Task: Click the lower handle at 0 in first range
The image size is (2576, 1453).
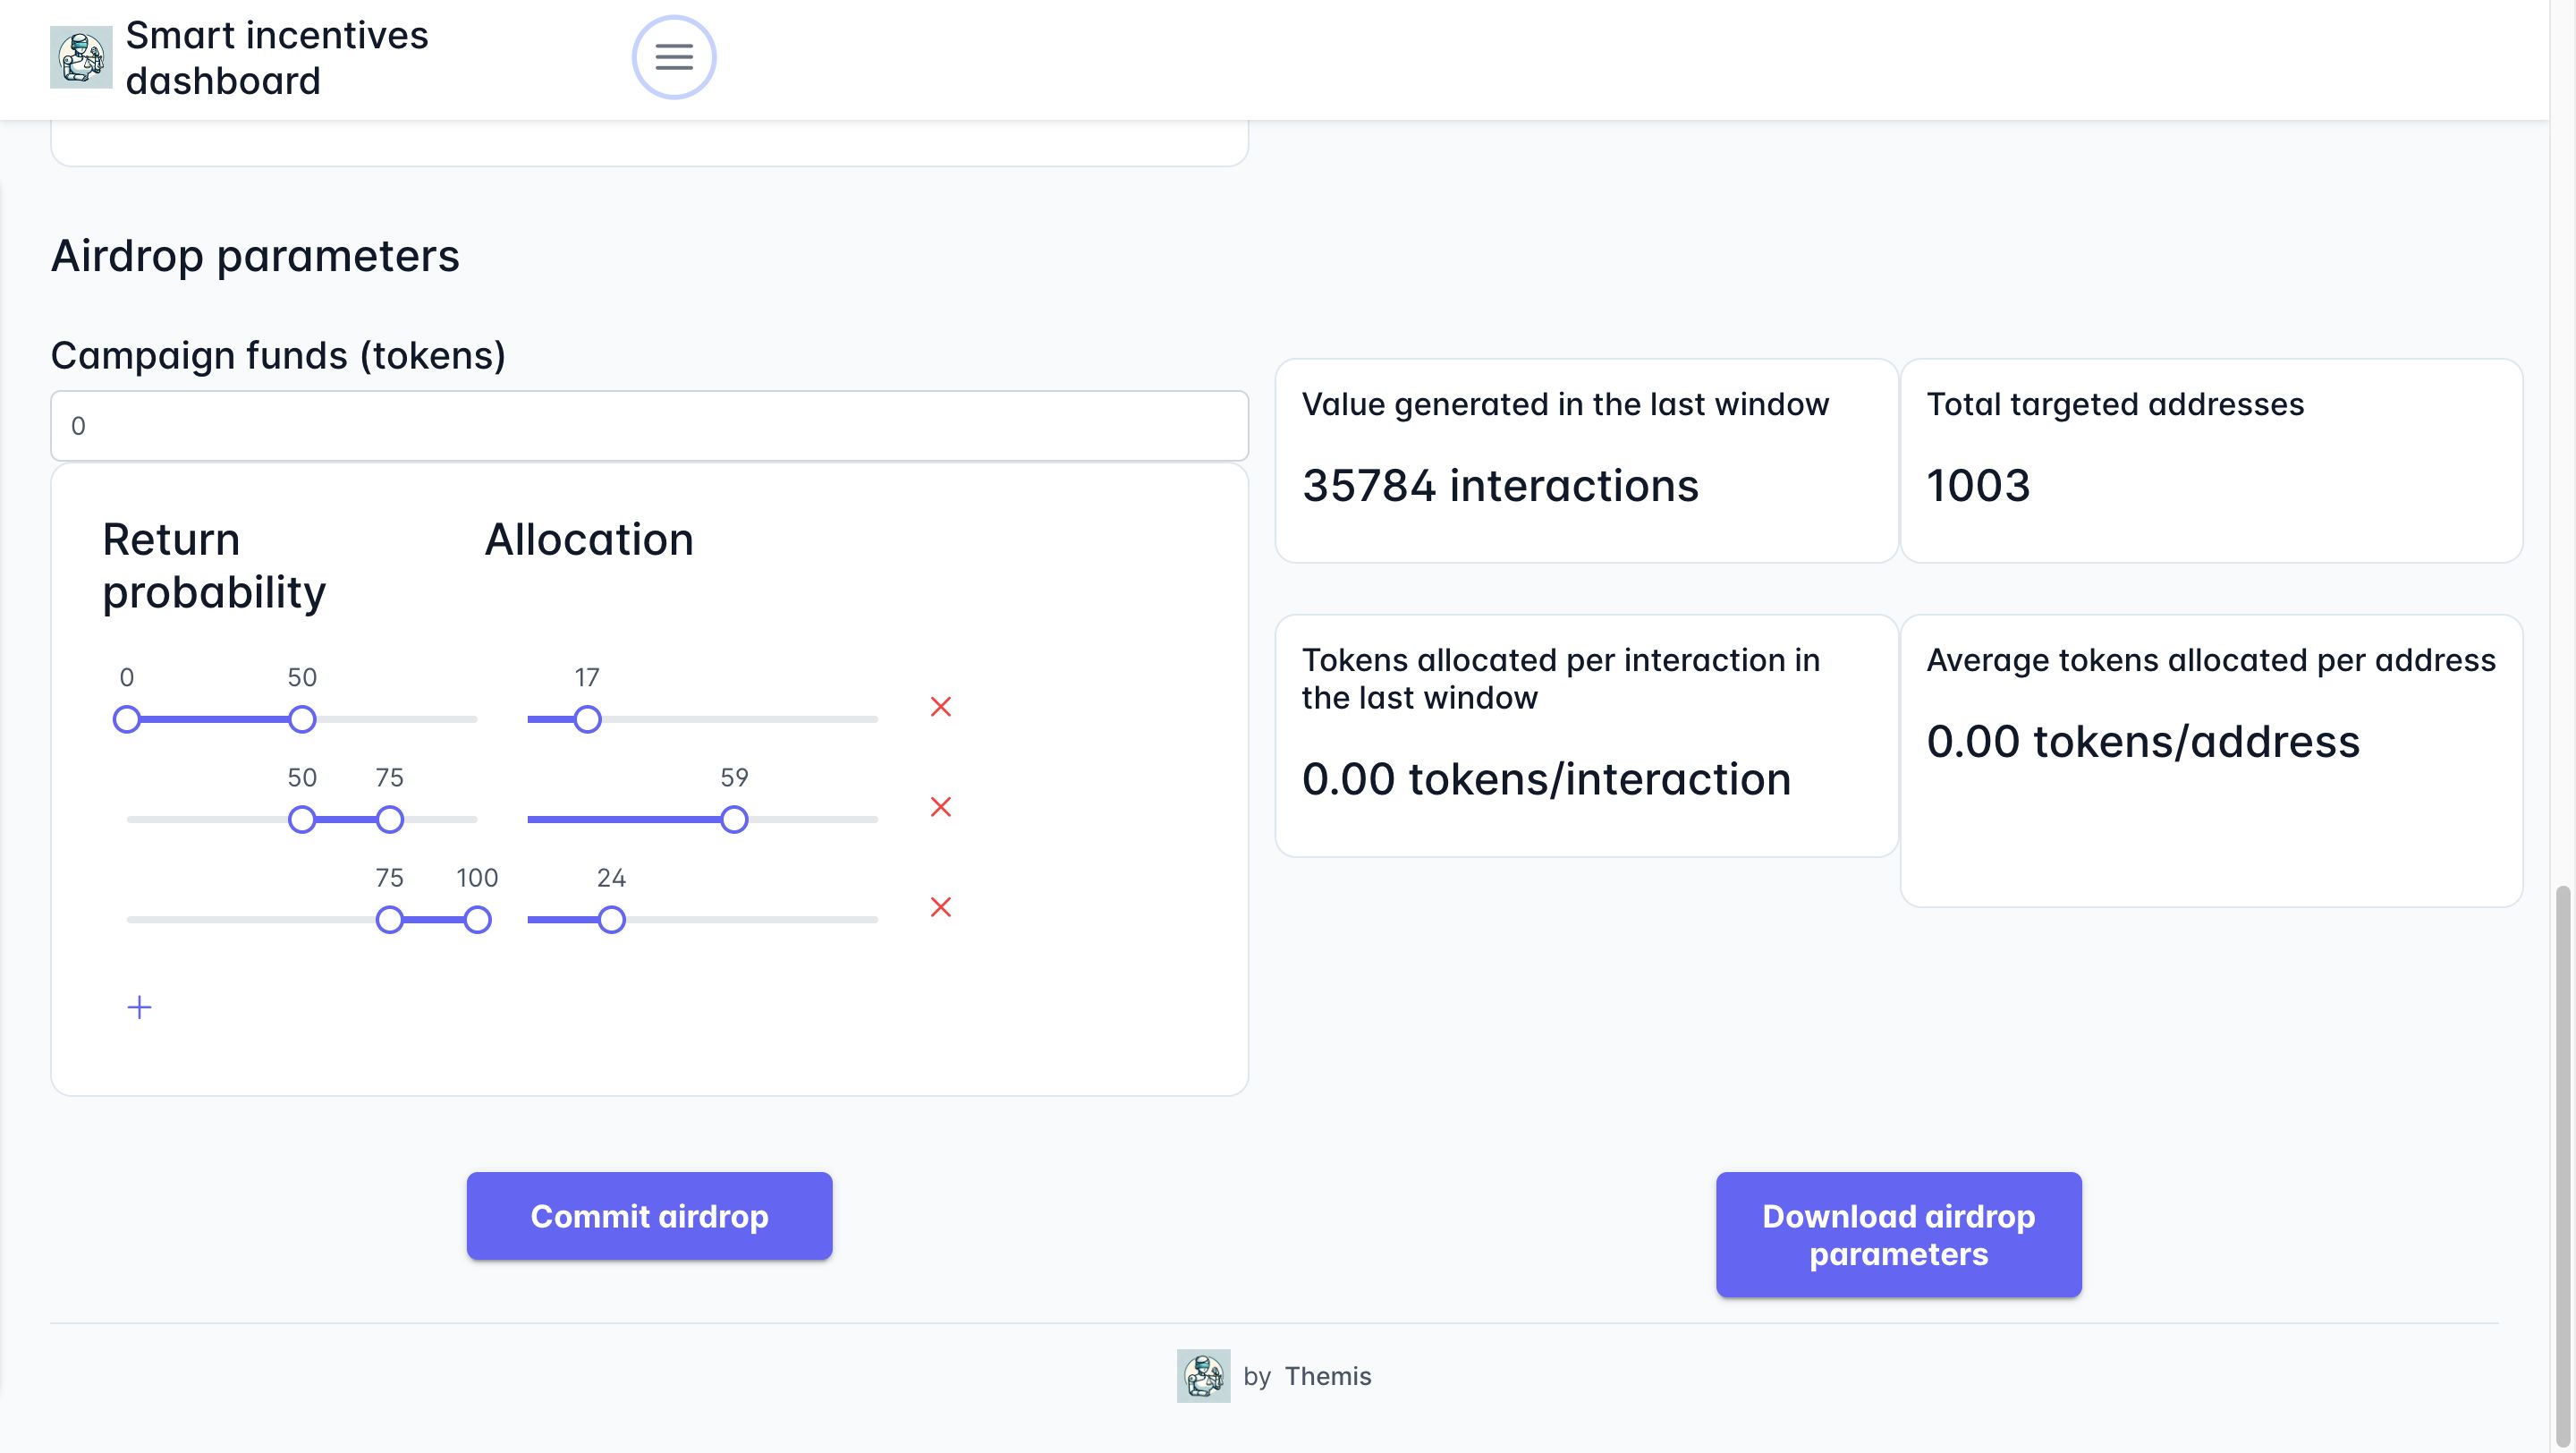Action: click(x=127, y=719)
